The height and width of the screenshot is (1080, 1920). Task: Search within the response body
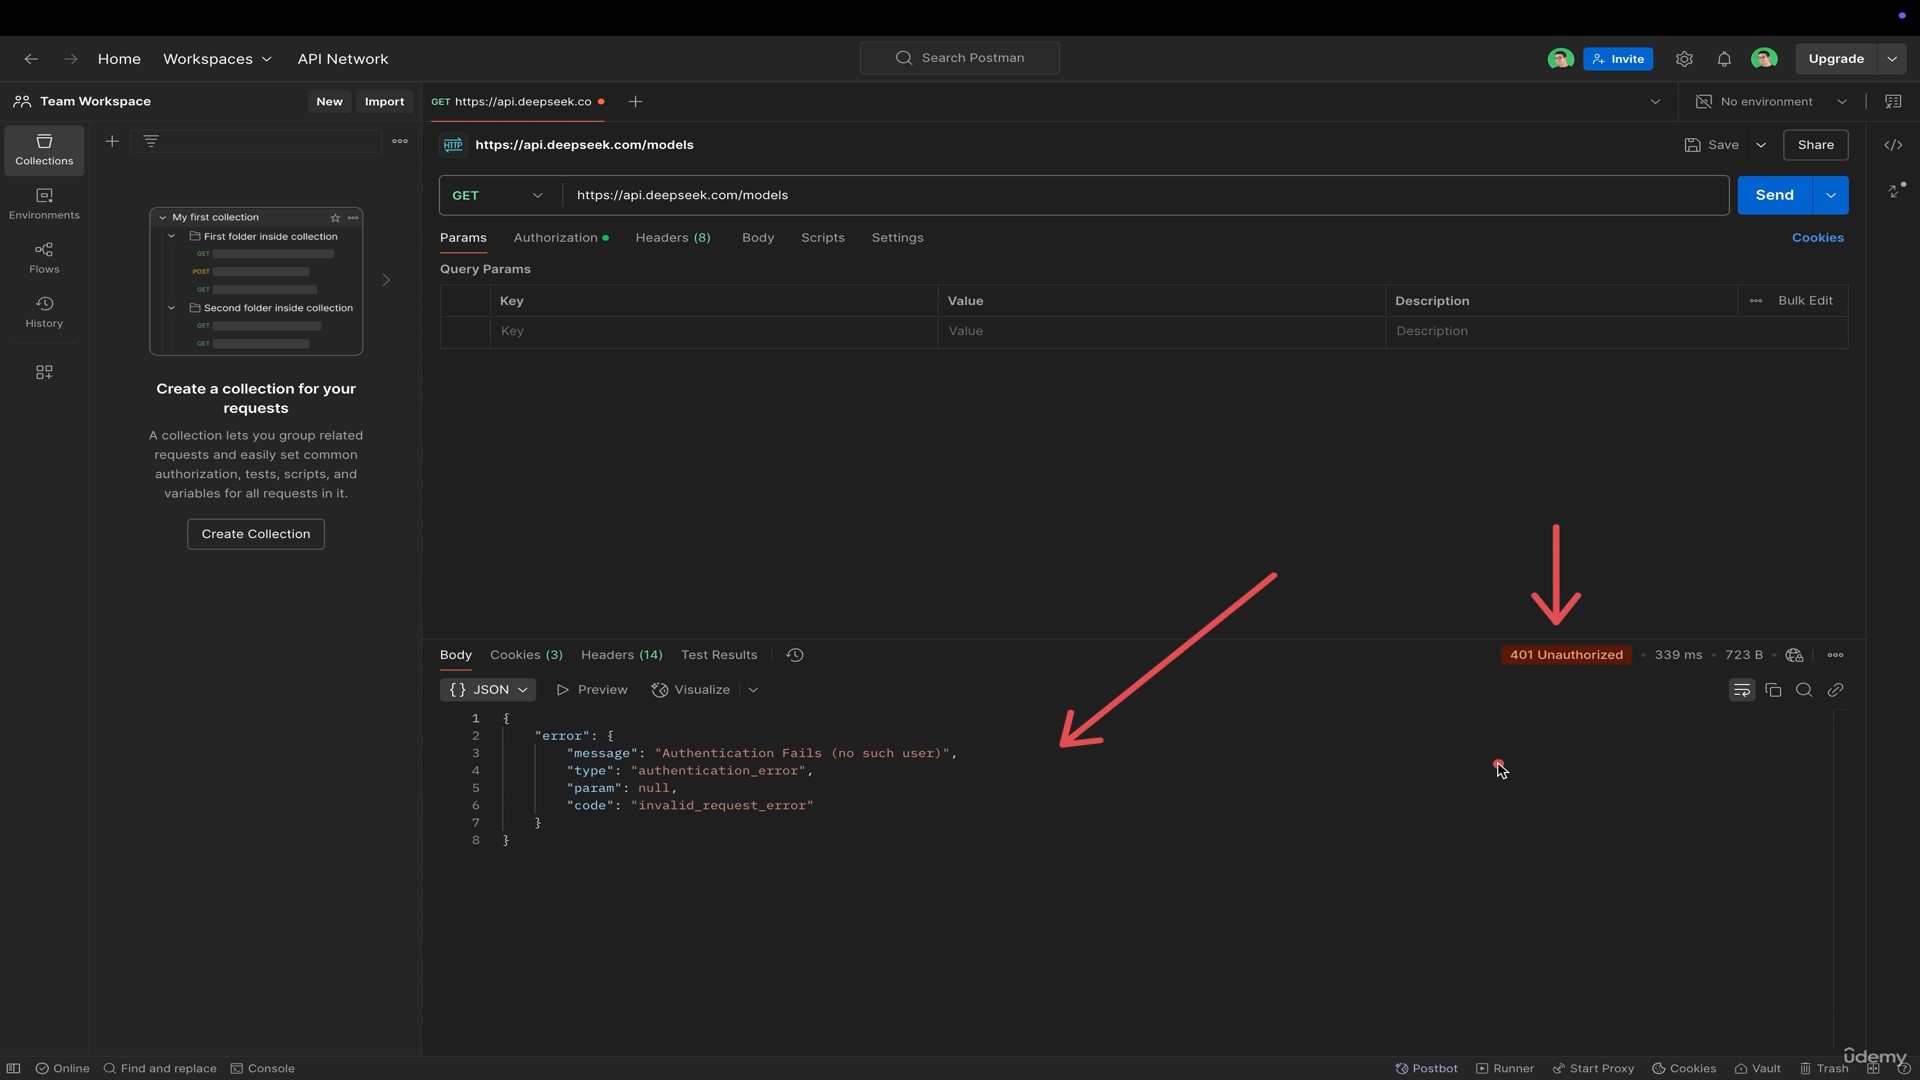1804,690
